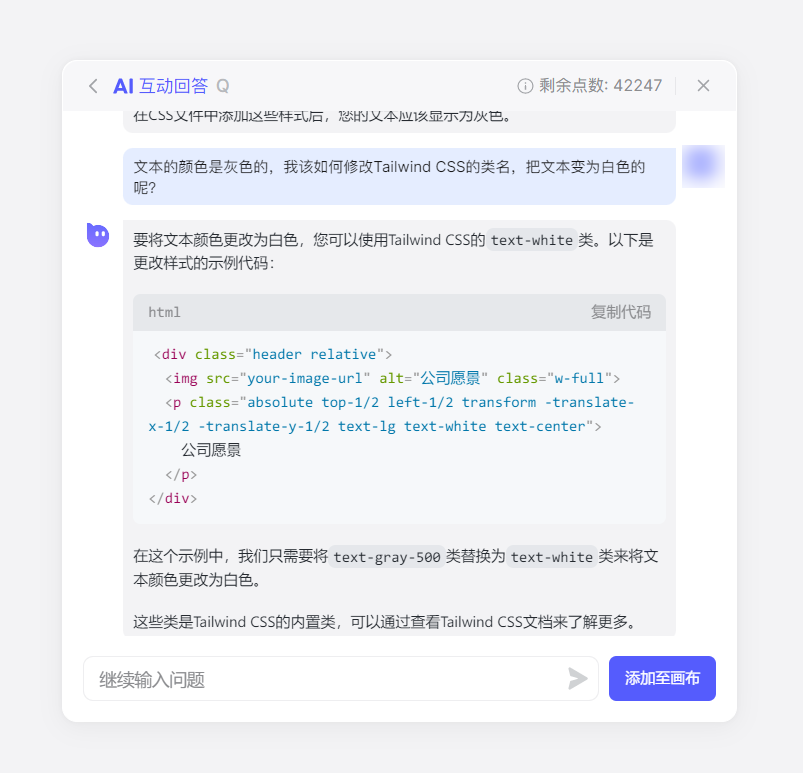Viewport: 803px width, 773px height.
Task: Click the info icon next to 剩余点数
Action: (x=525, y=86)
